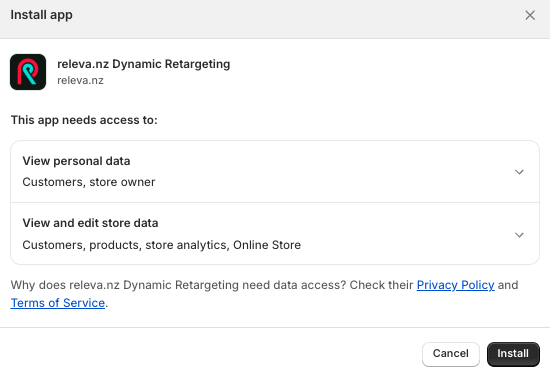This screenshot has height=376, width=550.
Task: Expand the View personal data chevron
Action: (x=519, y=172)
